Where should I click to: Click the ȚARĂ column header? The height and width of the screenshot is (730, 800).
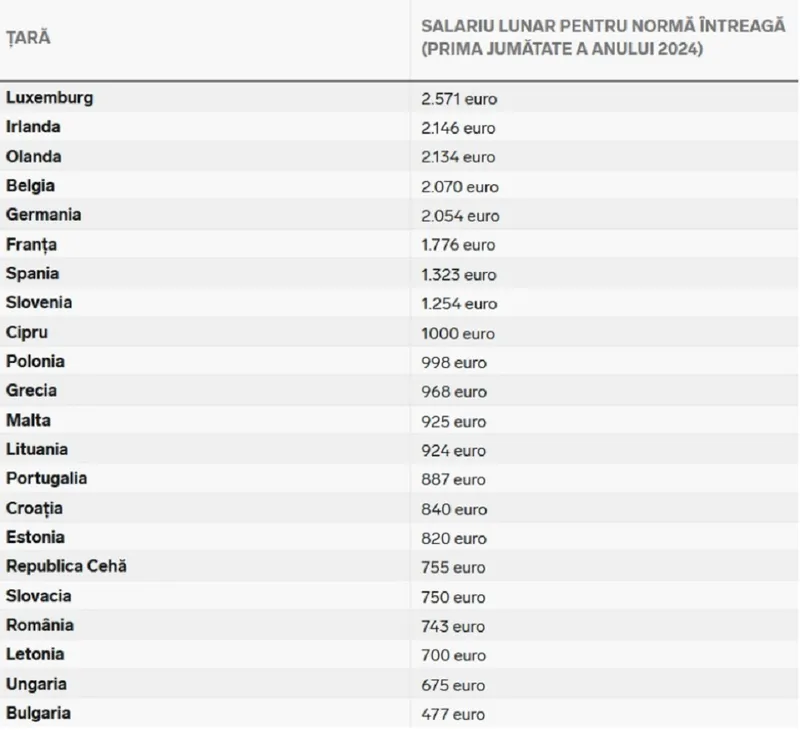[x=29, y=38]
